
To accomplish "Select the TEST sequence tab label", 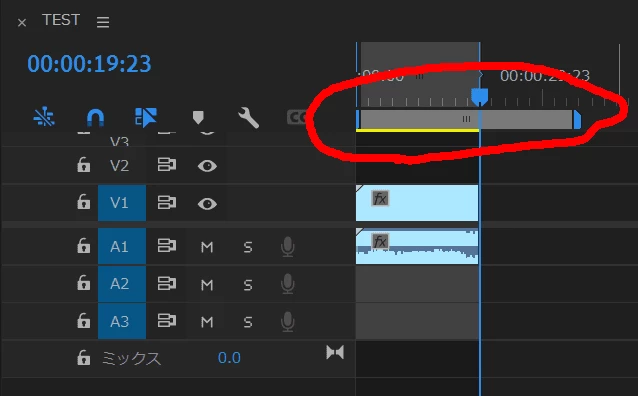I will click(x=61, y=20).
